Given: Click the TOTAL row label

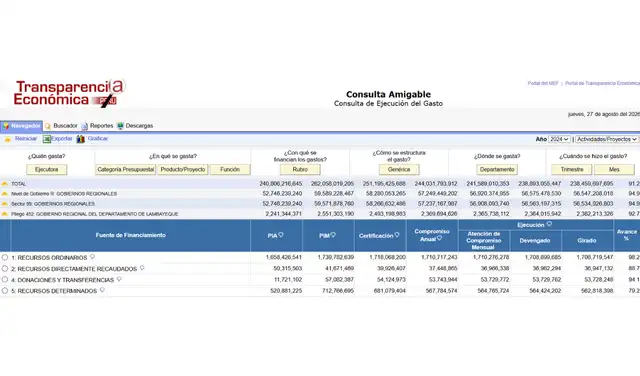Looking at the screenshot, I should pos(19,184).
